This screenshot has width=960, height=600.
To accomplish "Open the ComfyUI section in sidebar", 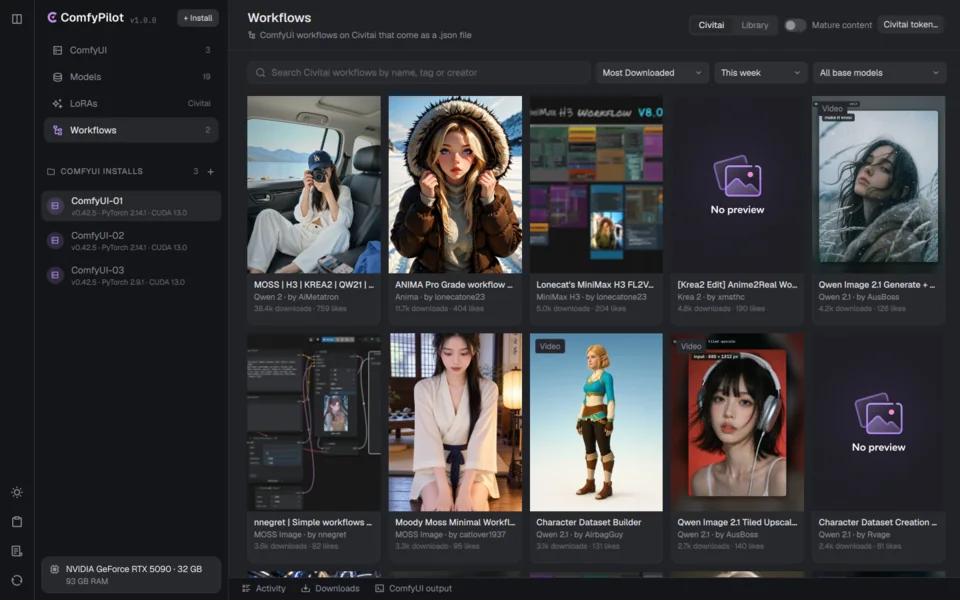I will point(131,50).
